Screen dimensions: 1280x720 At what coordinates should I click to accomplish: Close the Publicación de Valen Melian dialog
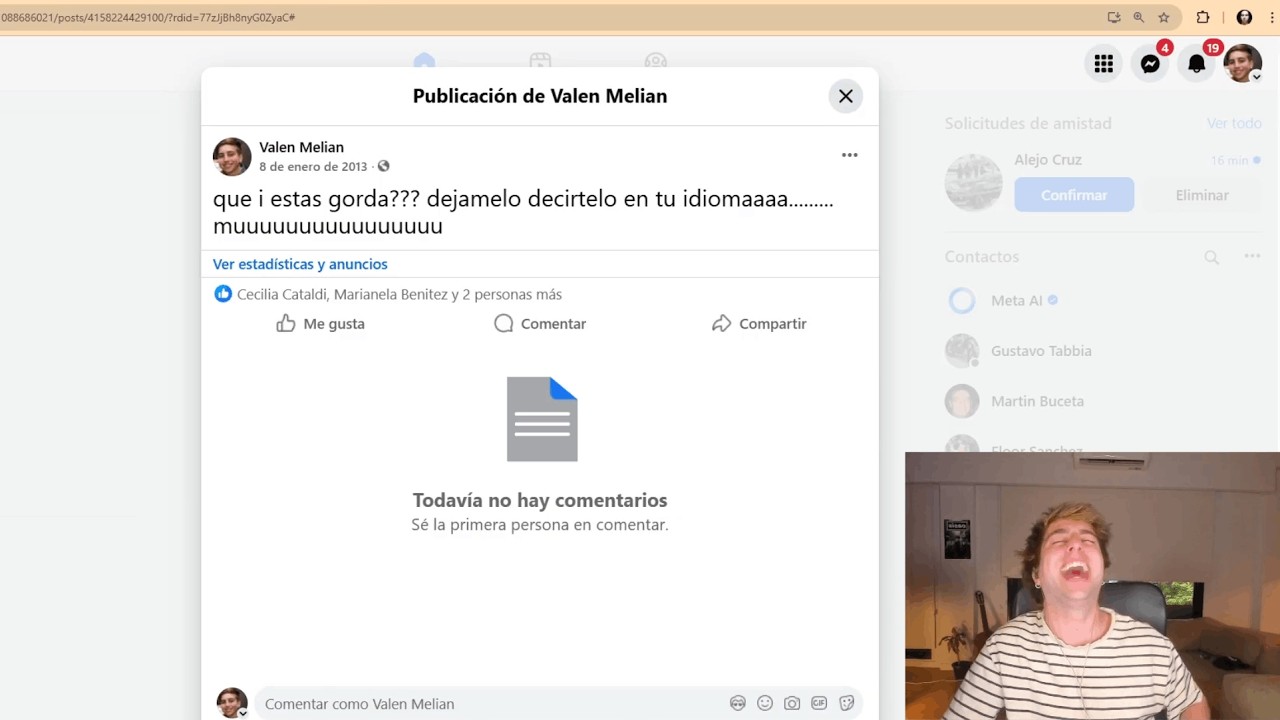845,96
